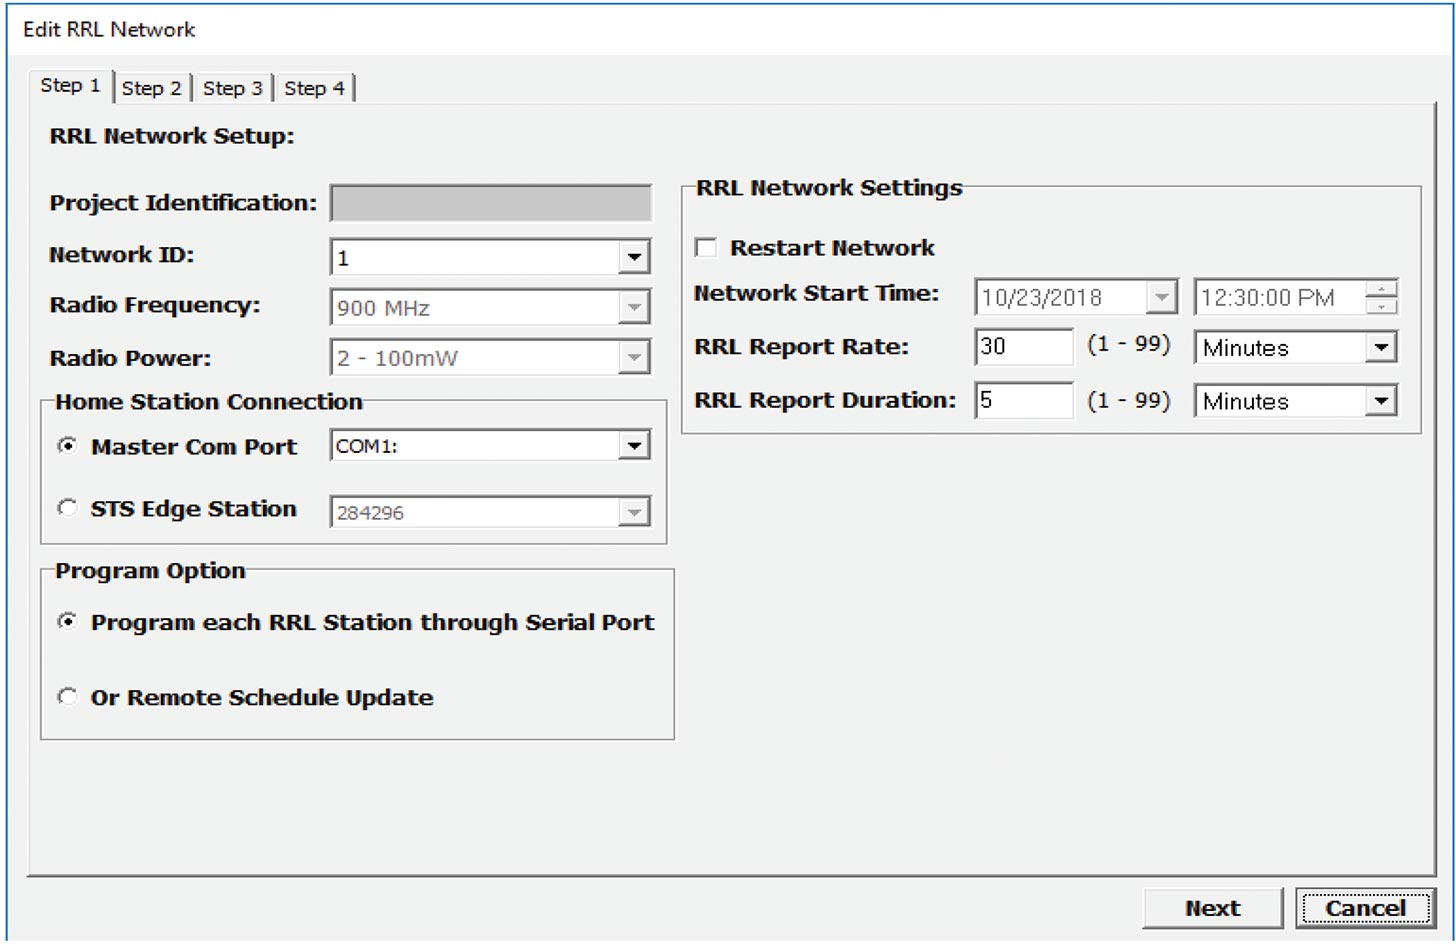Click the Next button

point(1212,908)
